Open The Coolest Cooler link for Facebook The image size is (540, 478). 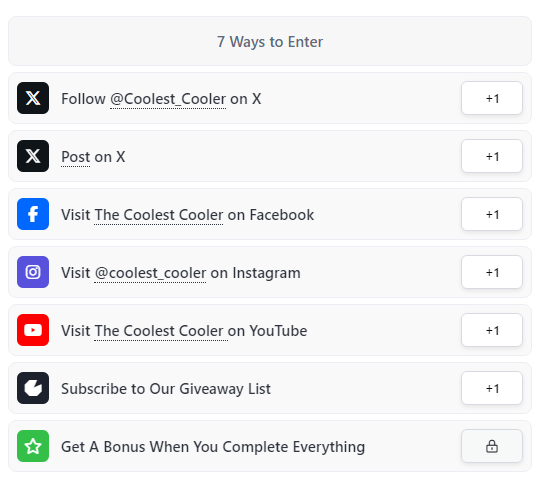click(x=158, y=215)
